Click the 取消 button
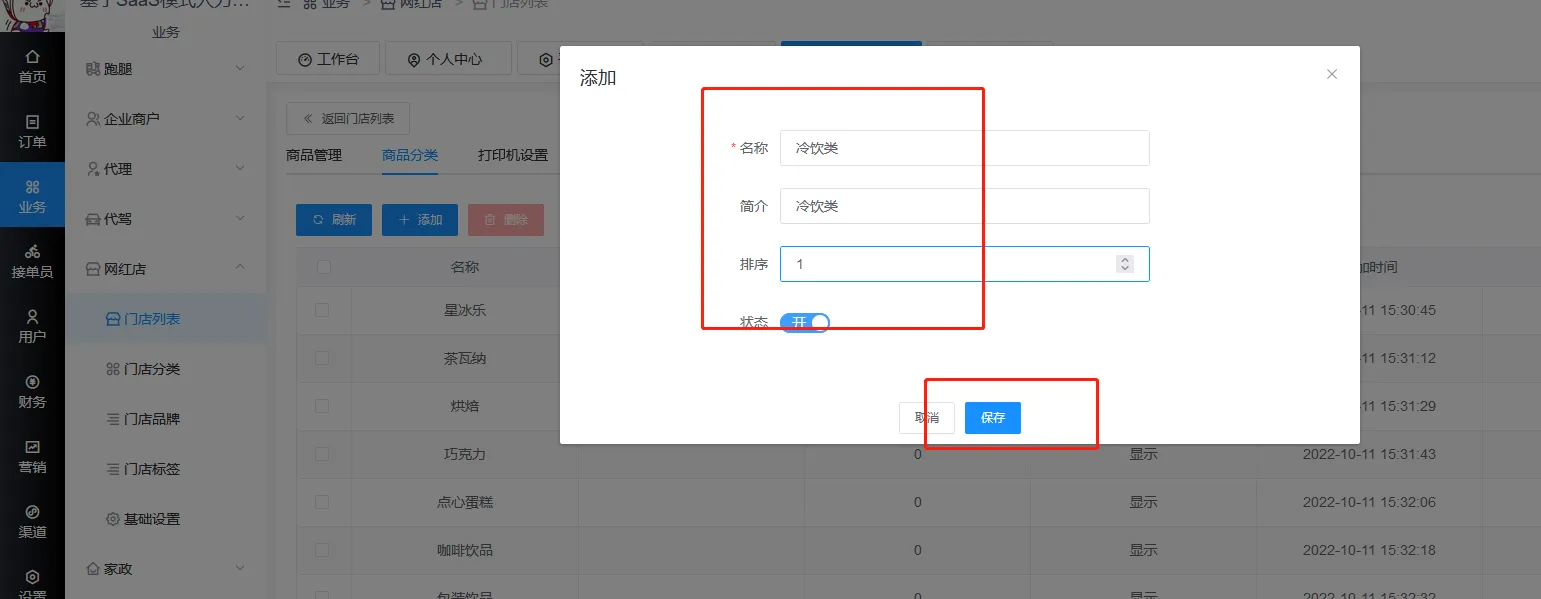This screenshot has width=1541, height=599. [927, 418]
